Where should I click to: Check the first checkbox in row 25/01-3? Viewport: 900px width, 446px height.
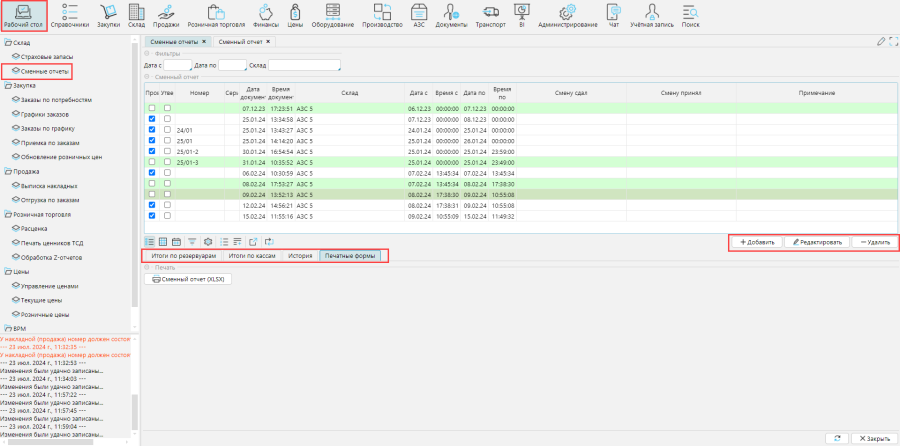[x=152, y=162]
